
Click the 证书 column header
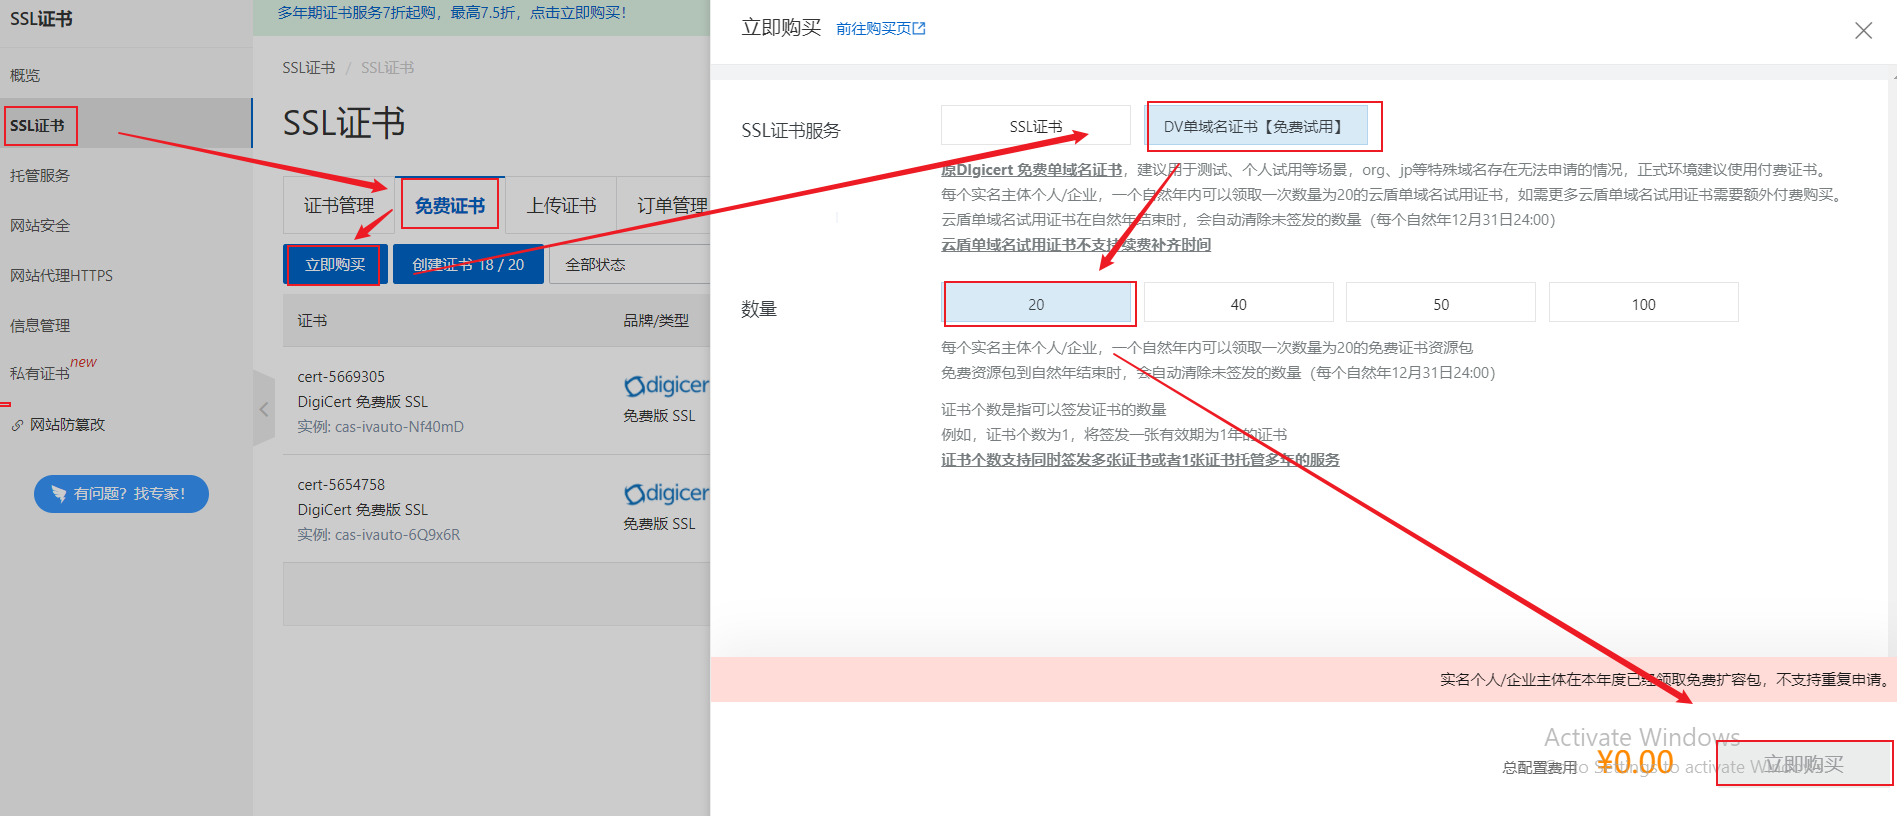(312, 321)
